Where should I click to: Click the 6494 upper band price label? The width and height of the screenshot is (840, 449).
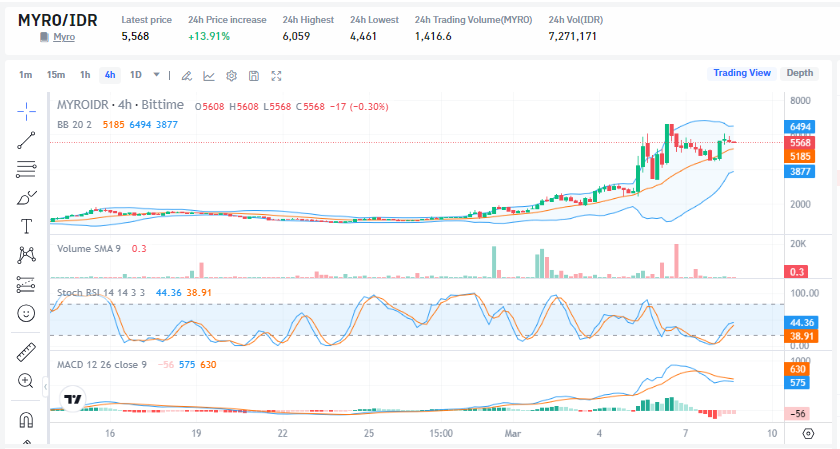[x=800, y=127]
